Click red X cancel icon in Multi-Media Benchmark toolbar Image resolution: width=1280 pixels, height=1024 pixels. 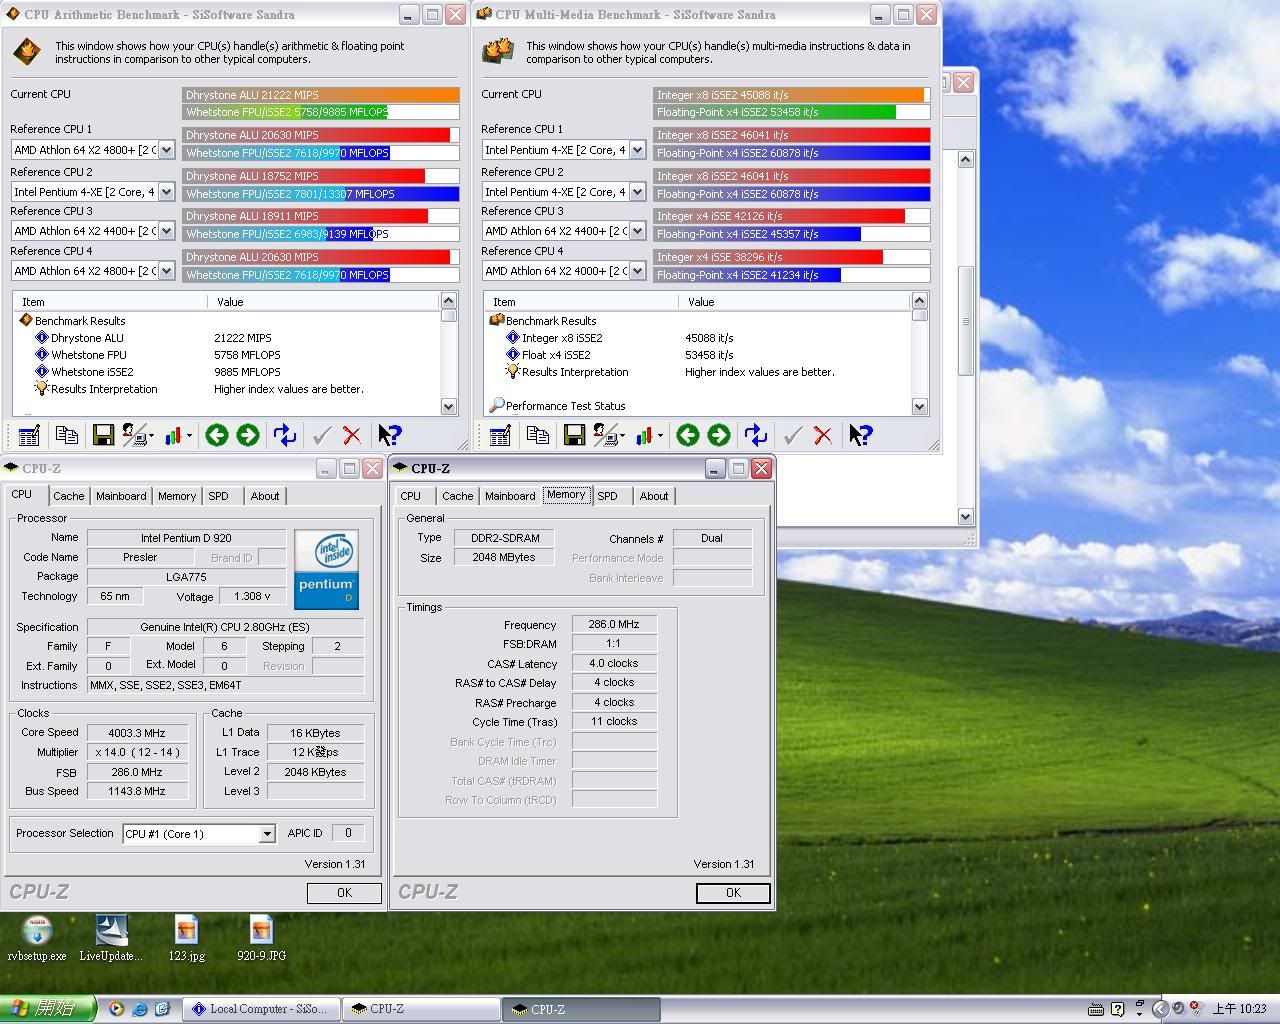(x=823, y=435)
